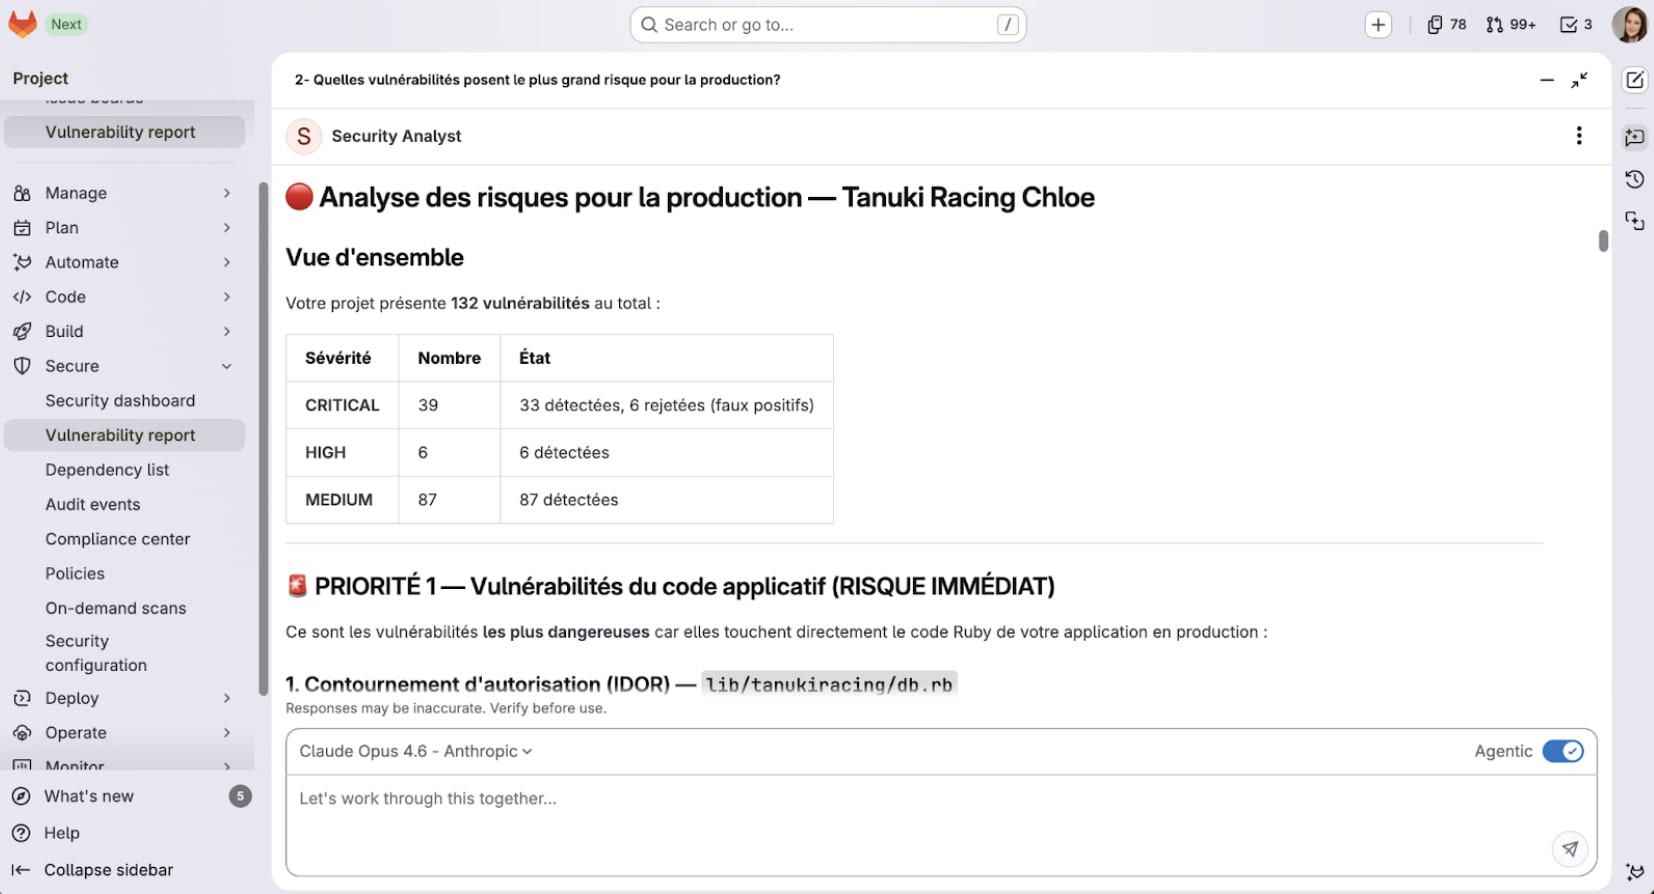Click the Plan calendar icon
The height and width of the screenshot is (894, 1654).
[22, 228]
